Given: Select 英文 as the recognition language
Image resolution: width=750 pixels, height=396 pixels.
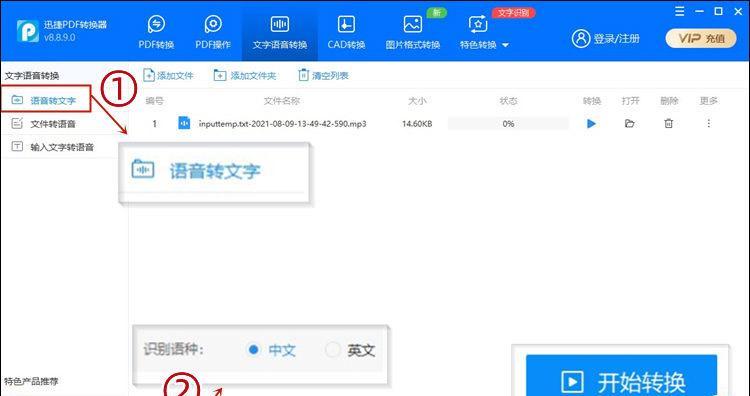Looking at the screenshot, I should (332, 350).
